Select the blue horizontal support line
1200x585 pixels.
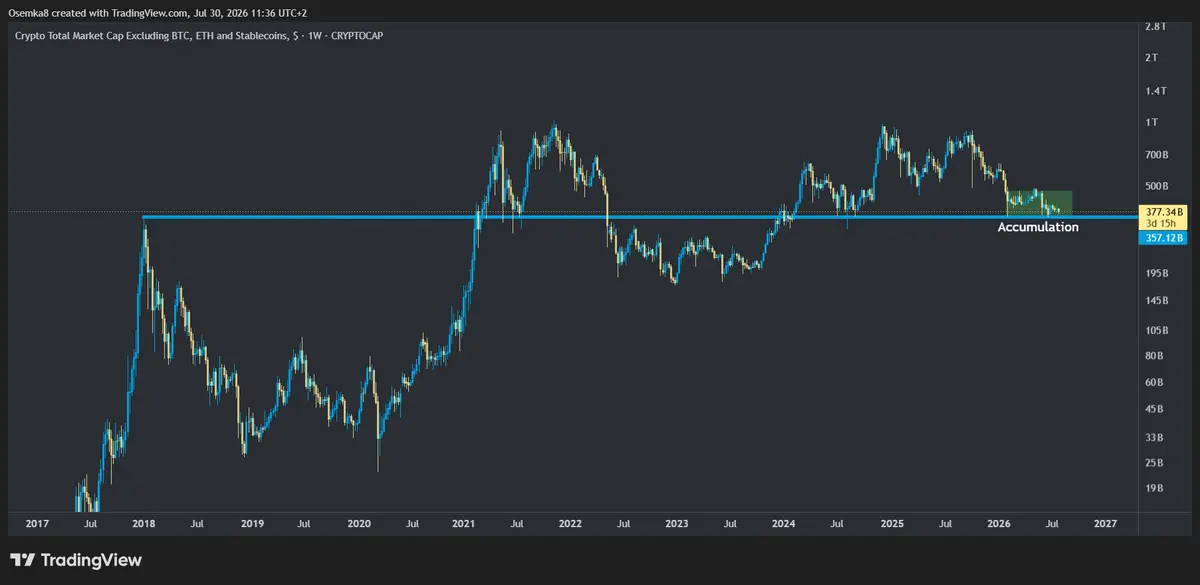tap(640, 216)
